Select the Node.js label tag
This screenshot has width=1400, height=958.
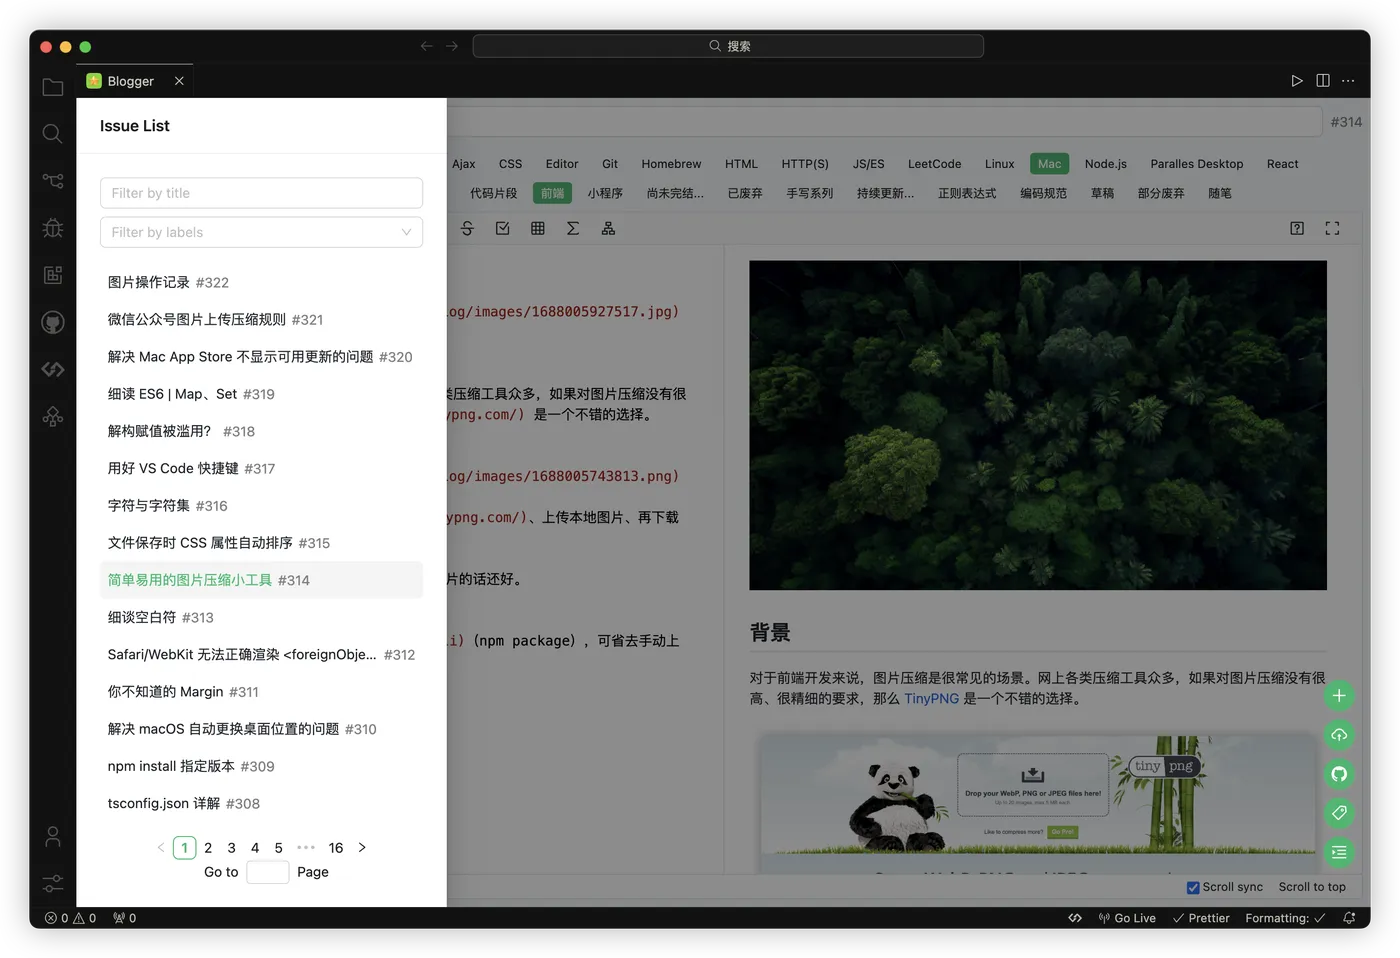click(x=1105, y=164)
